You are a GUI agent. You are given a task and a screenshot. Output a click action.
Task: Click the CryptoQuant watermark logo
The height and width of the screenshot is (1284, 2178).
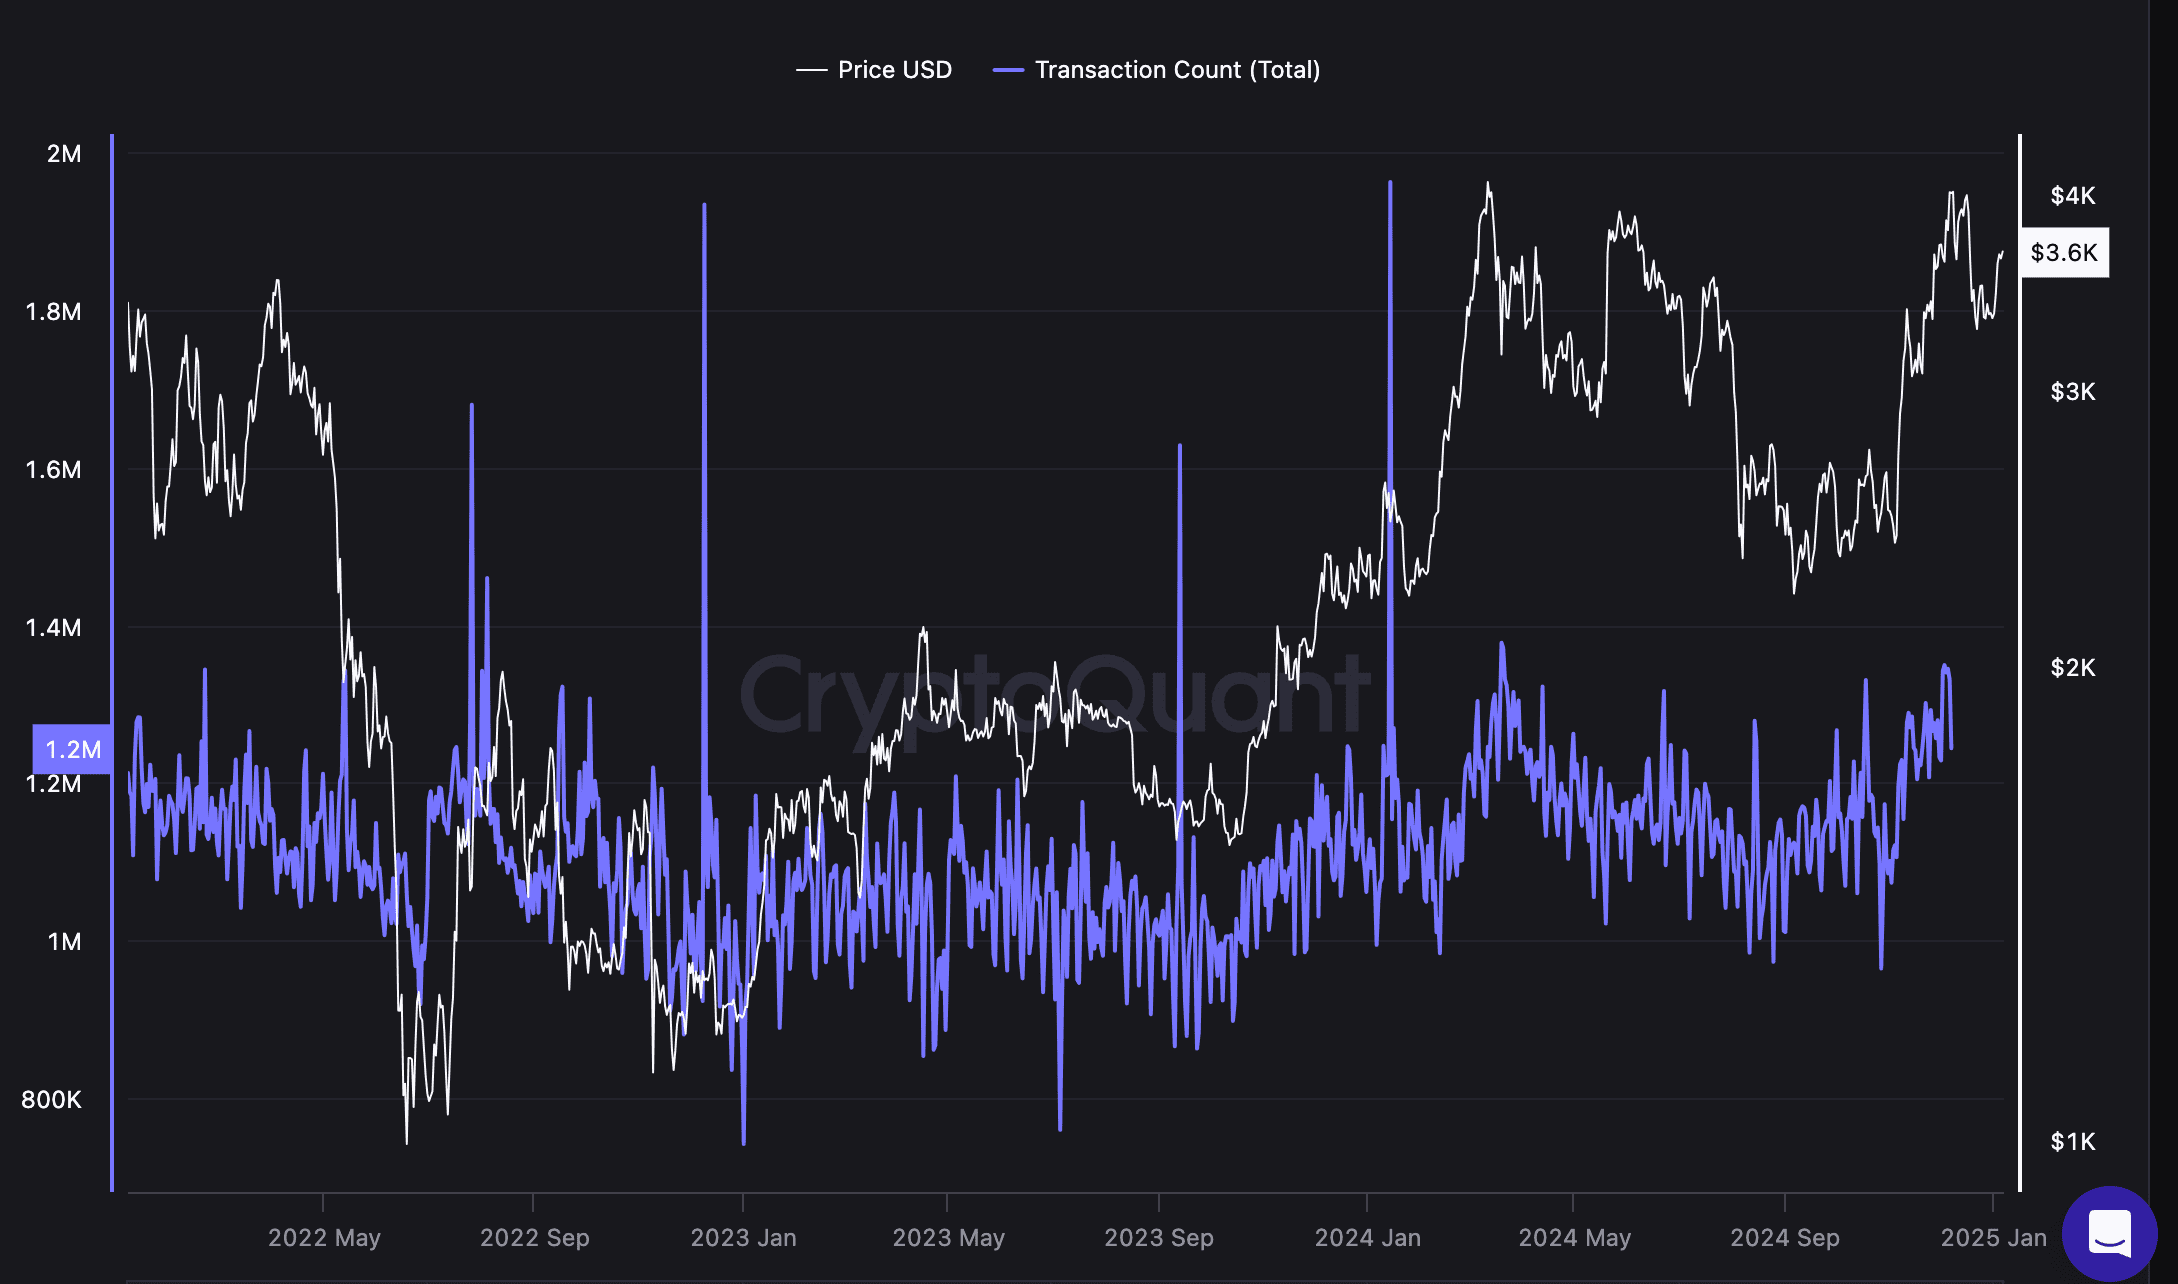pos(1055,695)
